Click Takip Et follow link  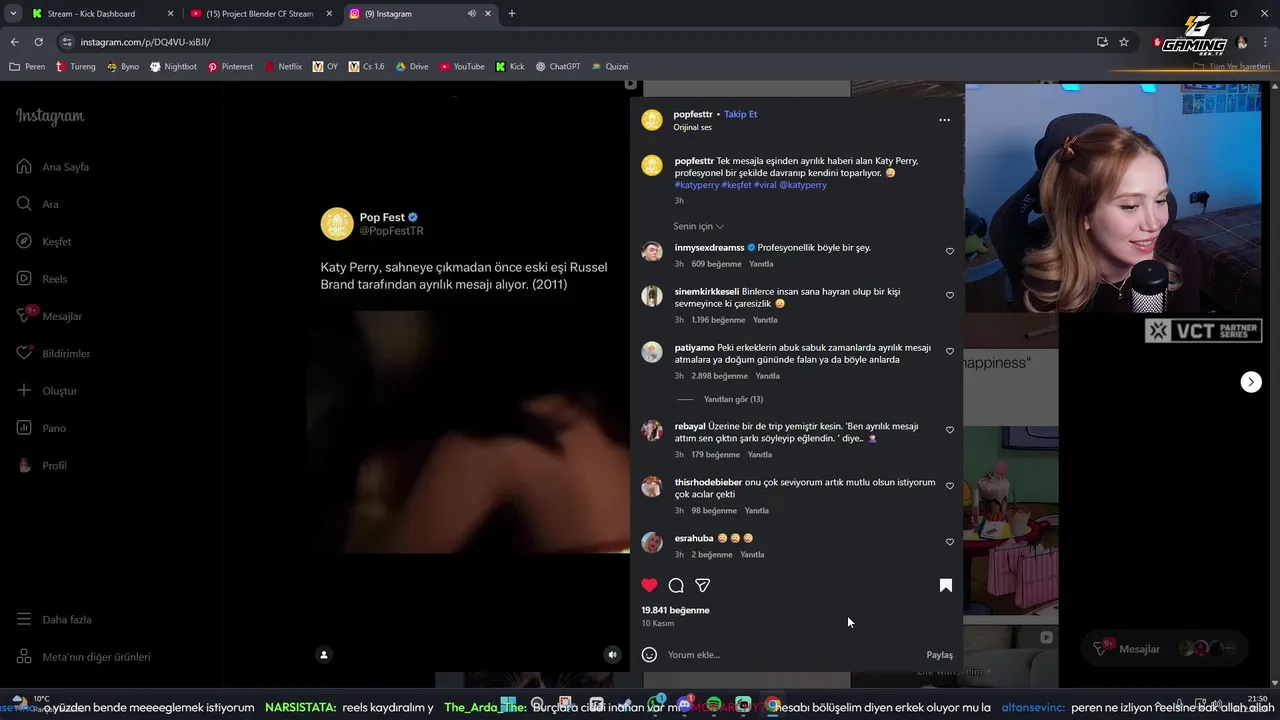(741, 114)
